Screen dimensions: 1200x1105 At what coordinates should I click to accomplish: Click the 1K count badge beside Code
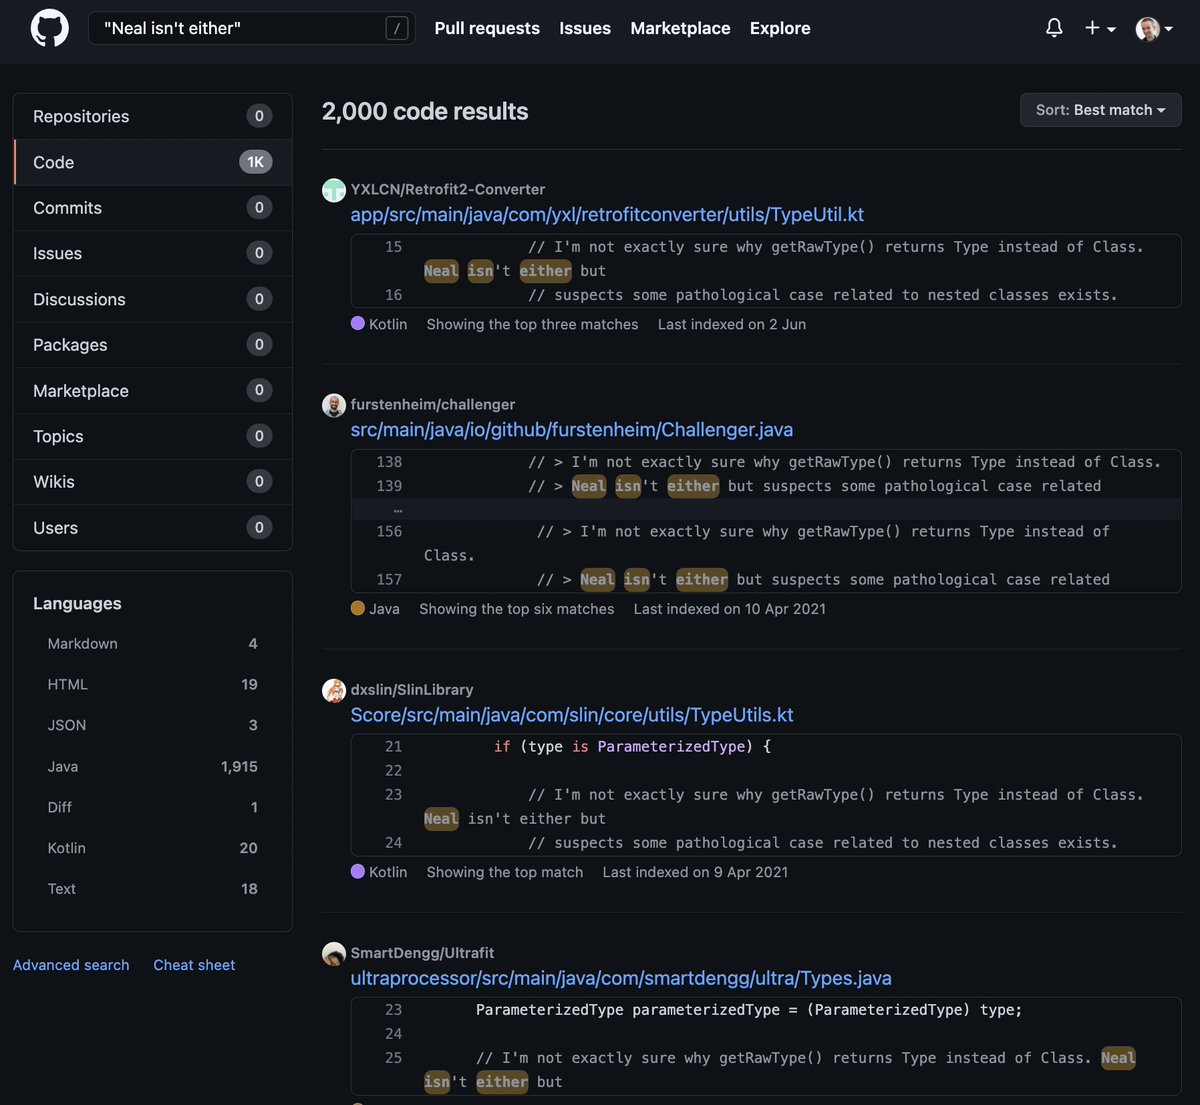click(256, 162)
